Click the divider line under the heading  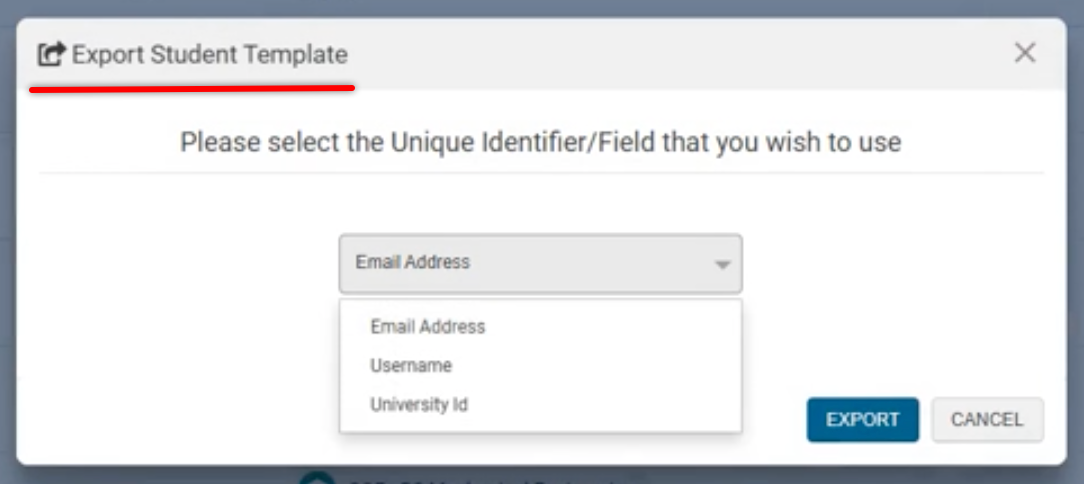pyautogui.click(x=540, y=173)
